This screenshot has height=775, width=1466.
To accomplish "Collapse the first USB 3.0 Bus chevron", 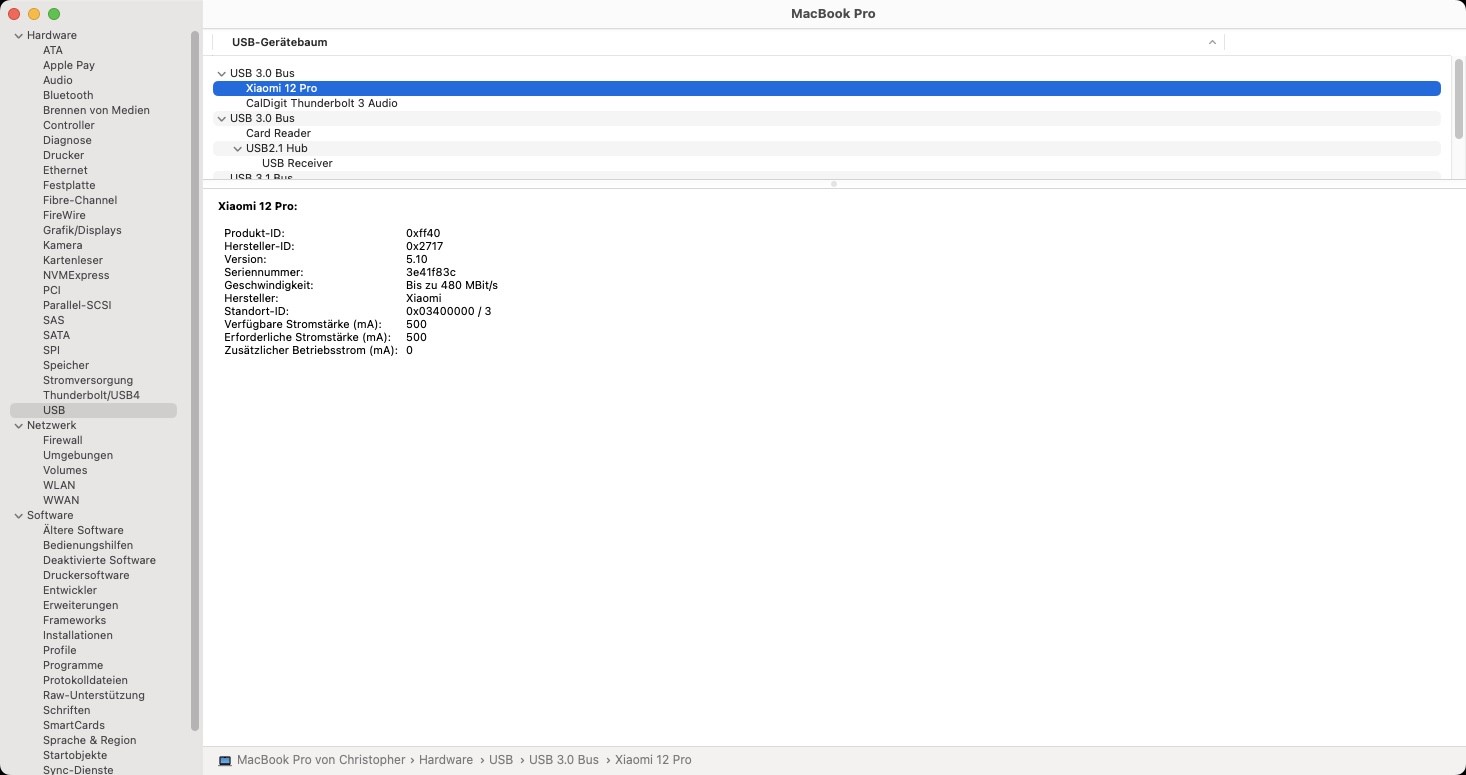I will (222, 74).
